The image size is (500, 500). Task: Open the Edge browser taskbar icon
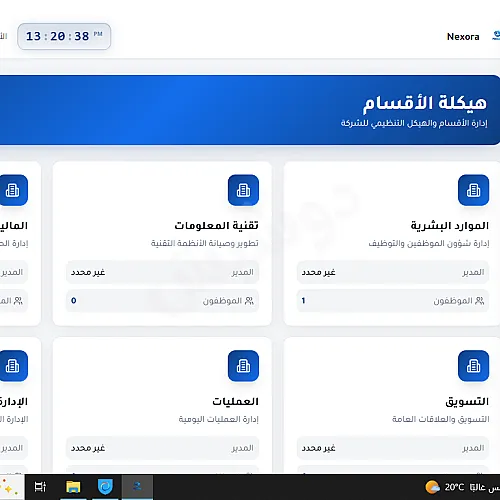pyautogui.click(x=105, y=487)
